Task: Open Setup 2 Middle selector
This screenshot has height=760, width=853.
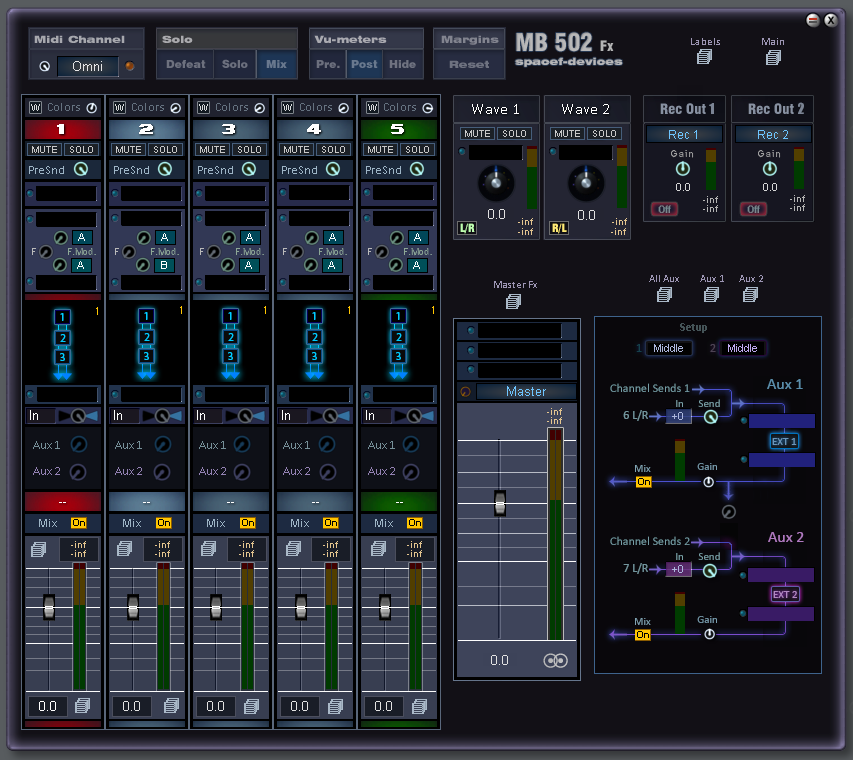Action: tap(742, 348)
